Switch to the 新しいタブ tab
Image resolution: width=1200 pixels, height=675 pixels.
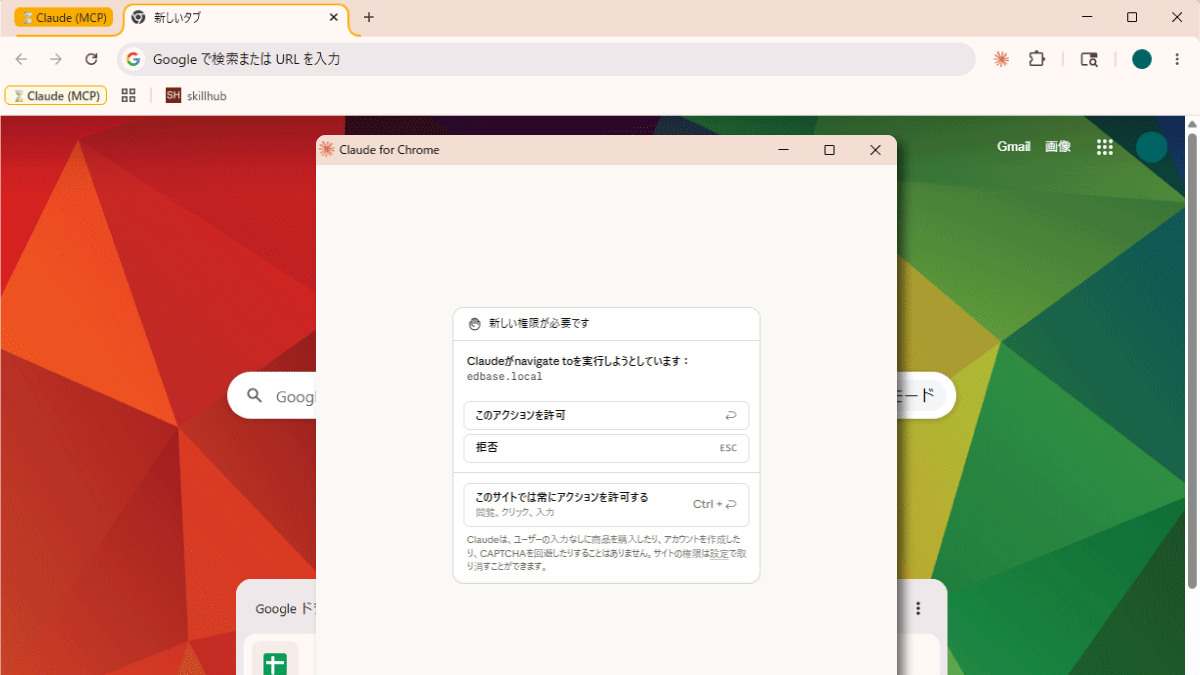235,18
